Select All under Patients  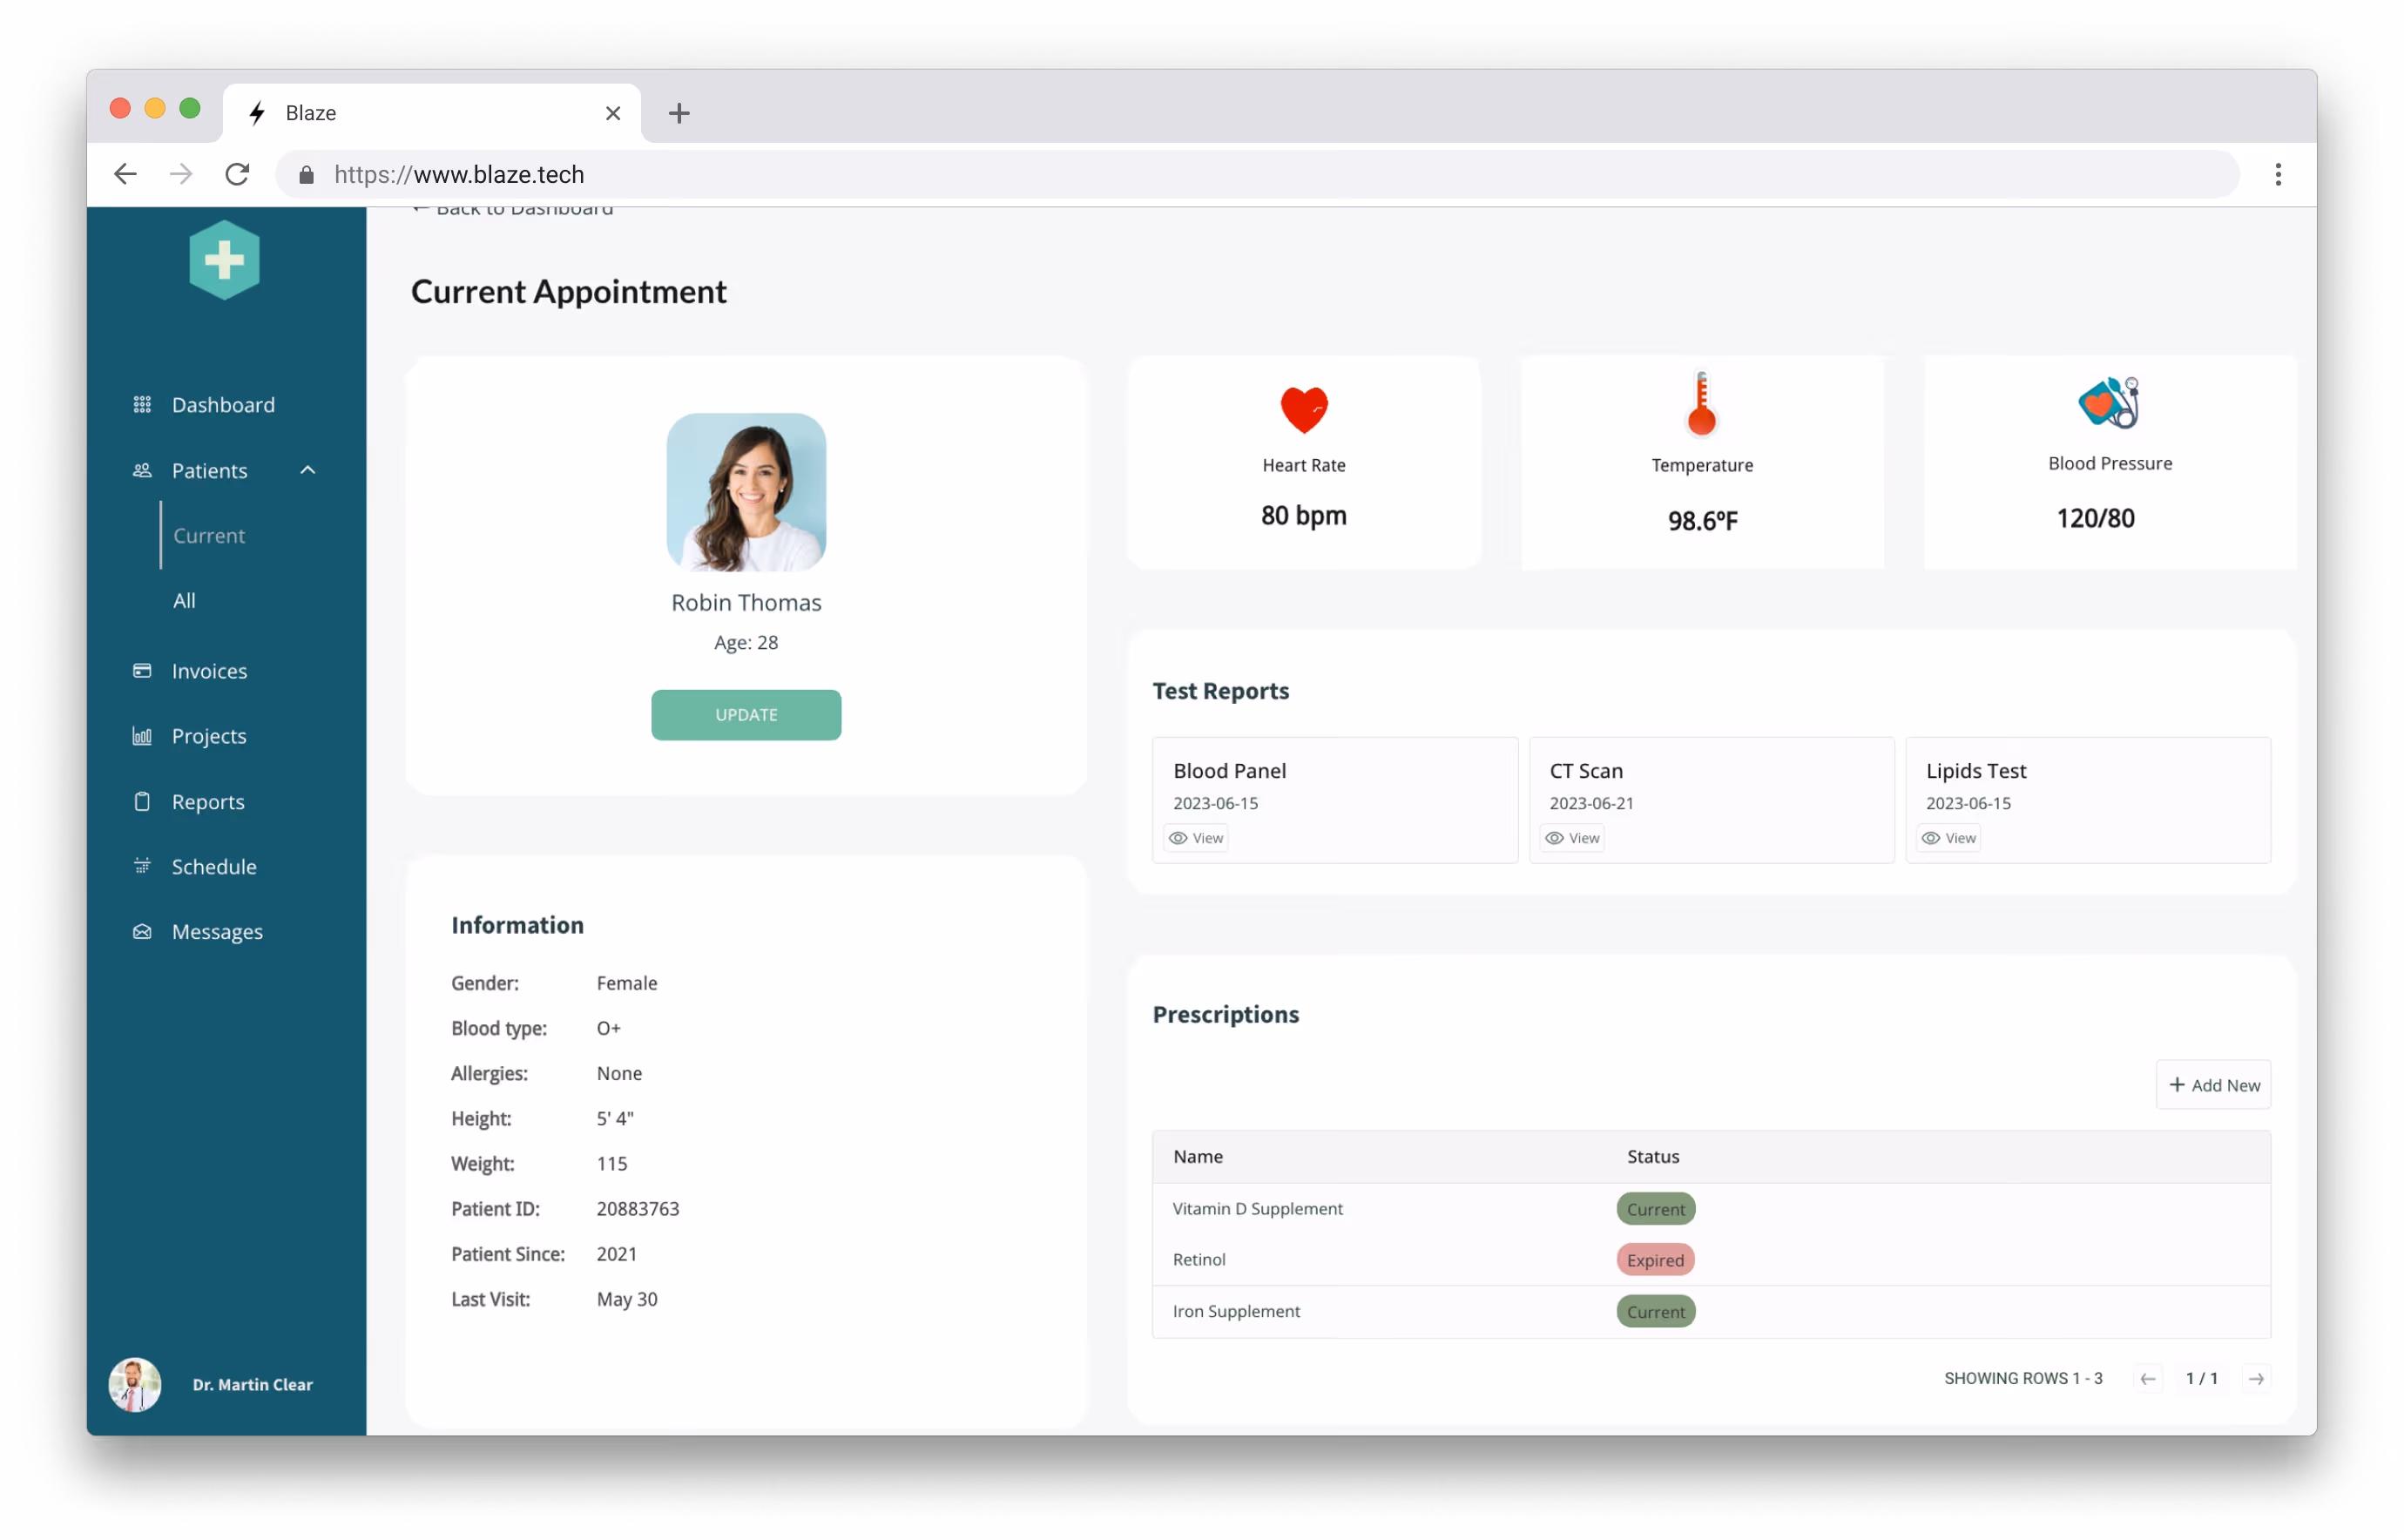pos(184,601)
